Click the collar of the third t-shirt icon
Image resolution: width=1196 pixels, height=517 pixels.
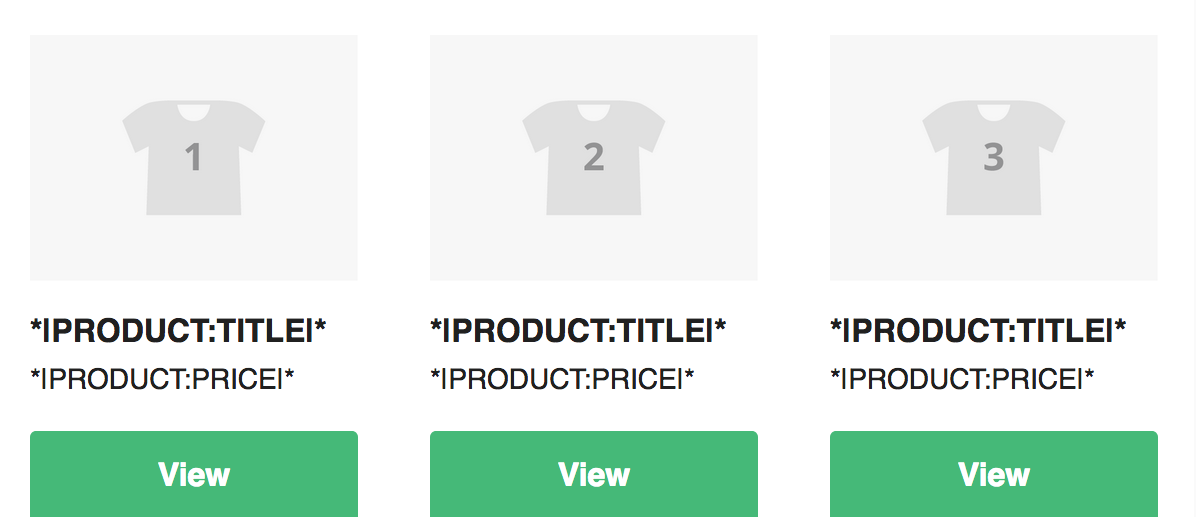pyautogui.click(x=993, y=111)
